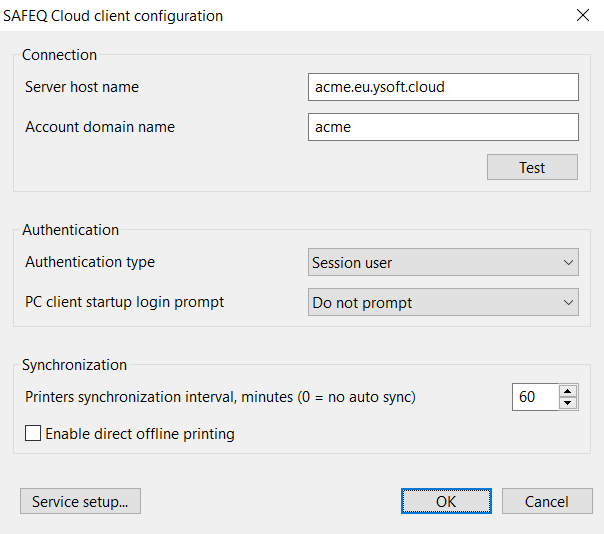Click the "Server host name" label
Screen dimensions: 604x534
(x=82, y=87)
